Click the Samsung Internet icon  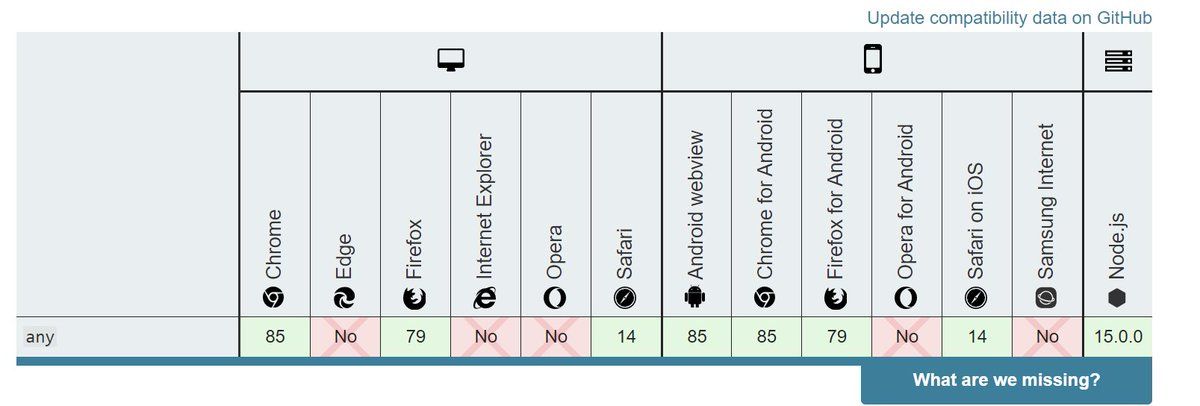[x=1047, y=297]
